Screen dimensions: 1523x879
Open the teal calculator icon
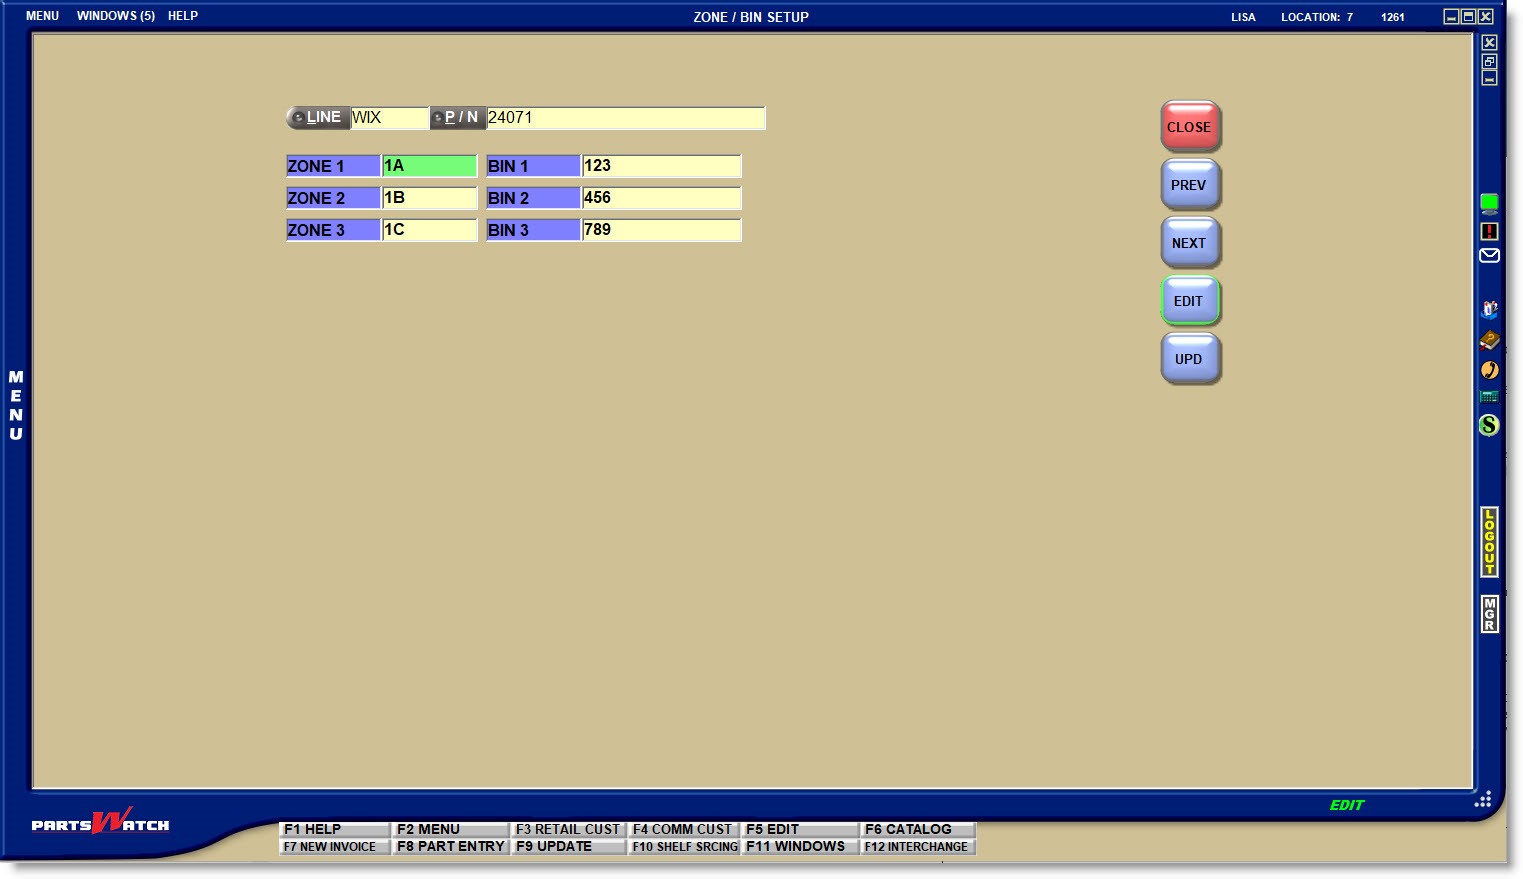[1489, 397]
